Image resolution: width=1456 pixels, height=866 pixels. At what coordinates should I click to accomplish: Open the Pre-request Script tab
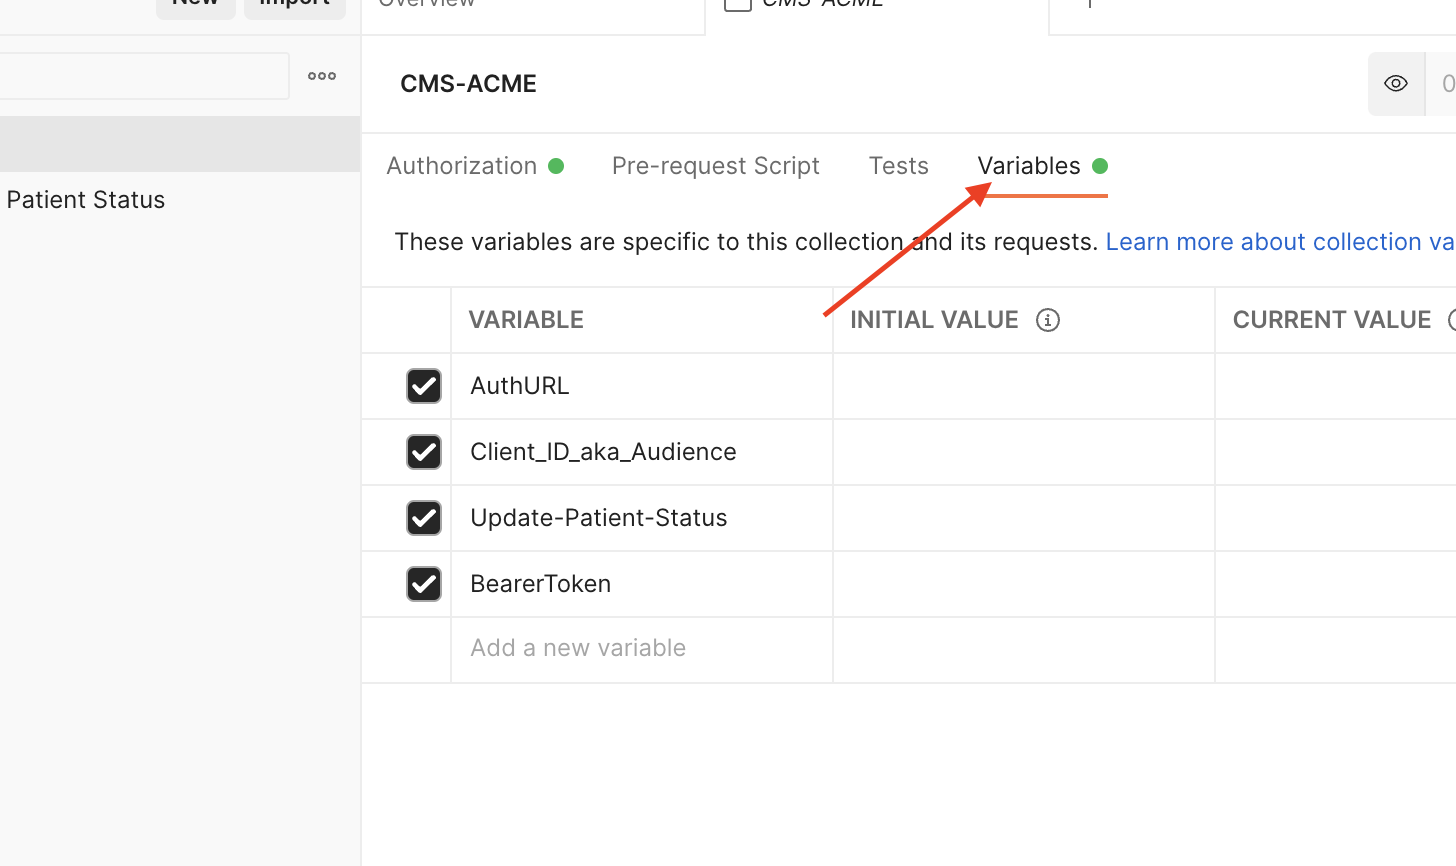click(716, 165)
